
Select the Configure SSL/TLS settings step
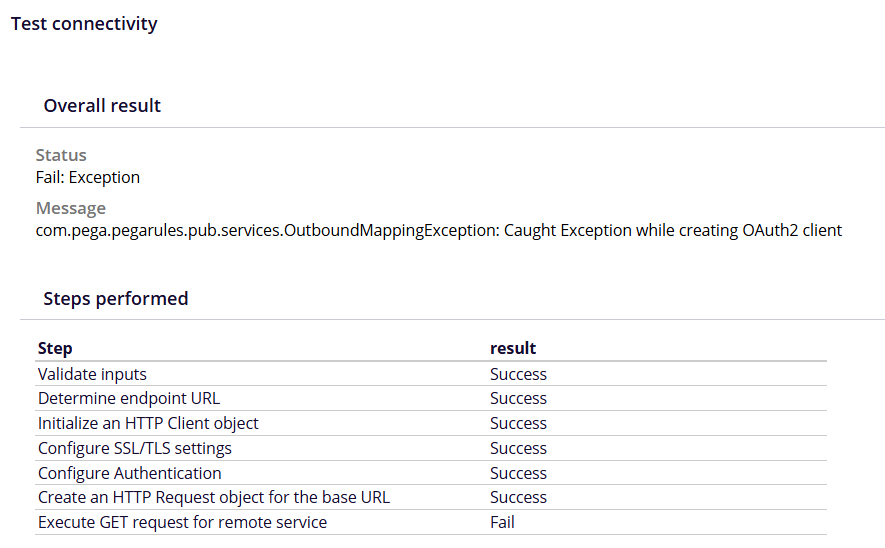(x=135, y=449)
